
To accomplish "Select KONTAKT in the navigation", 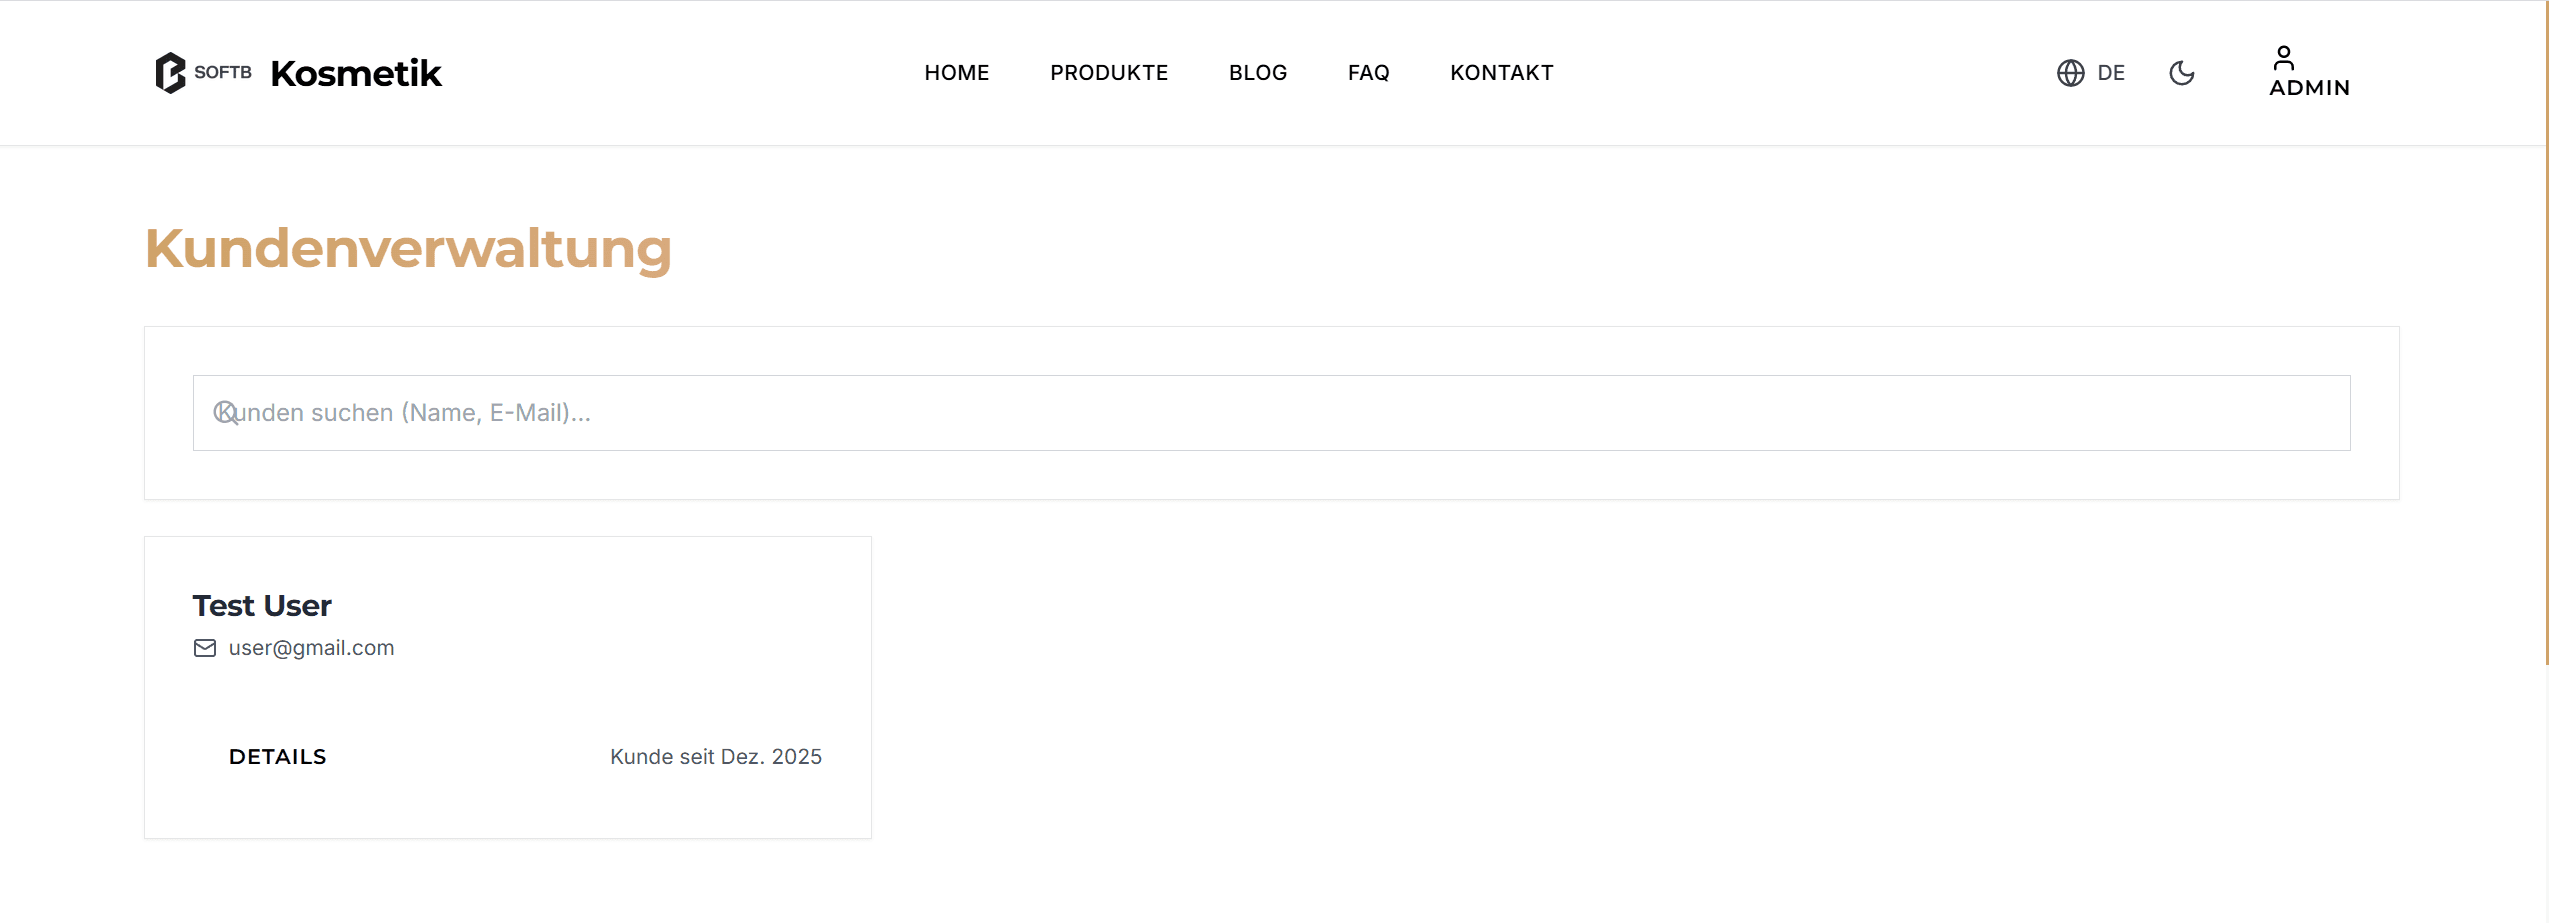I will (1501, 73).
